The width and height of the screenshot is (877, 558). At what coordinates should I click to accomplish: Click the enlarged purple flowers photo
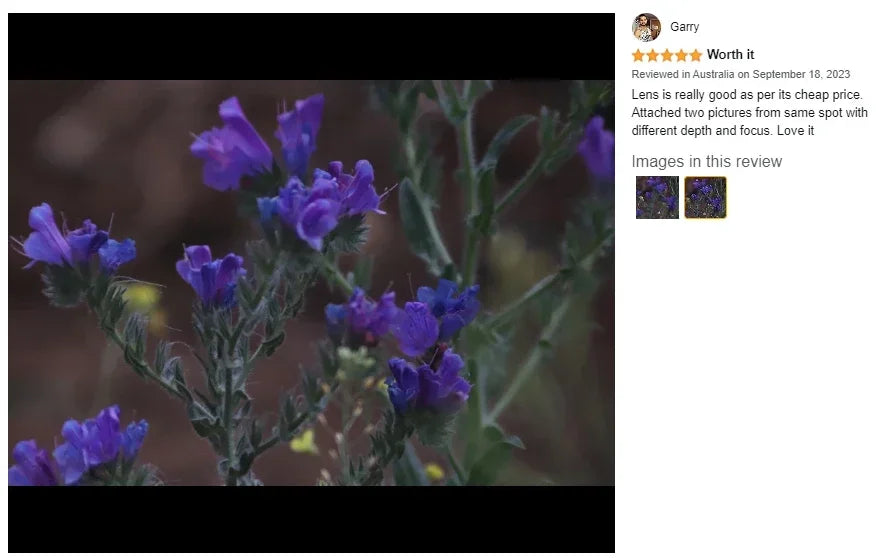[312, 282]
